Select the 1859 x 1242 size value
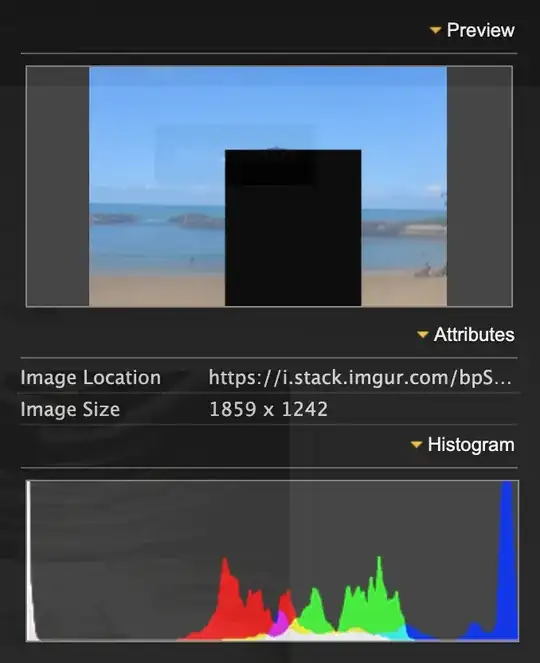The width and height of the screenshot is (540, 663). (x=268, y=409)
